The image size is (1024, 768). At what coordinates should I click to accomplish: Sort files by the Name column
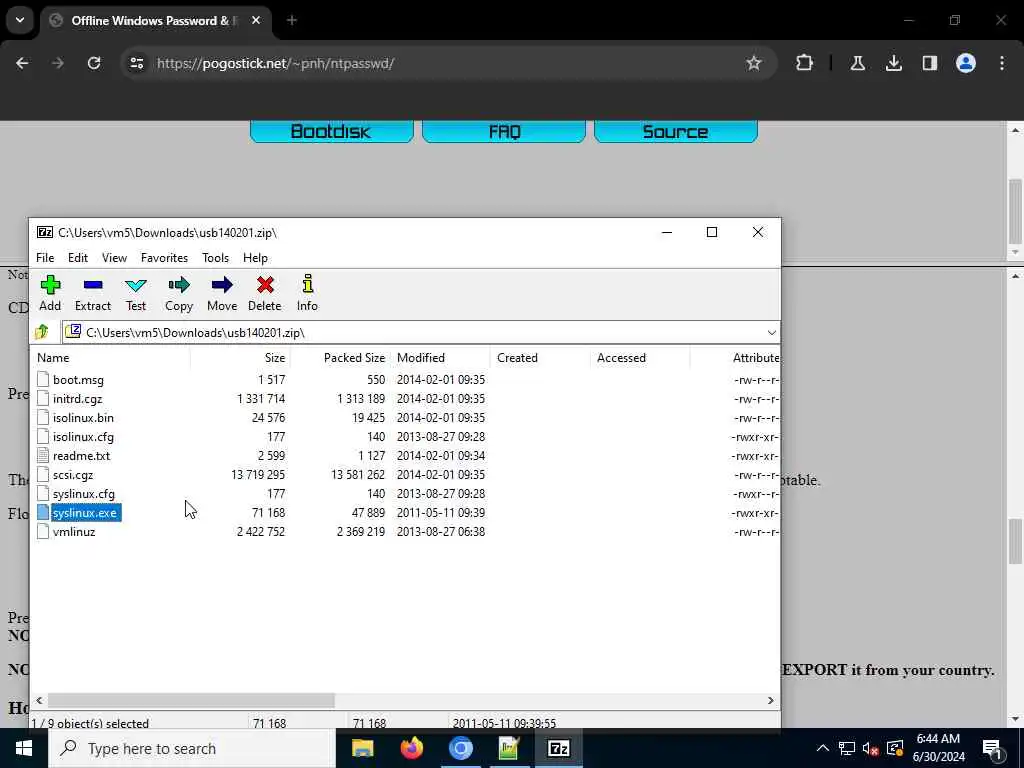tap(110, 358)
